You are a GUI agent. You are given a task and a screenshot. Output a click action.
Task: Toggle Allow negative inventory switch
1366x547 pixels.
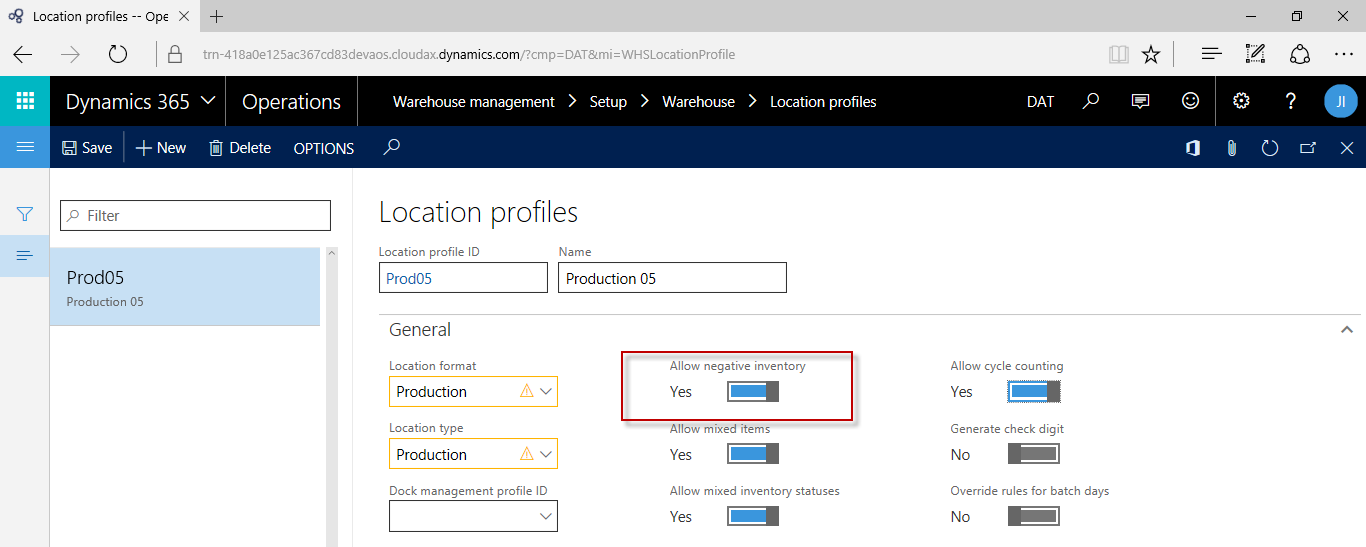tap(753, 392)
